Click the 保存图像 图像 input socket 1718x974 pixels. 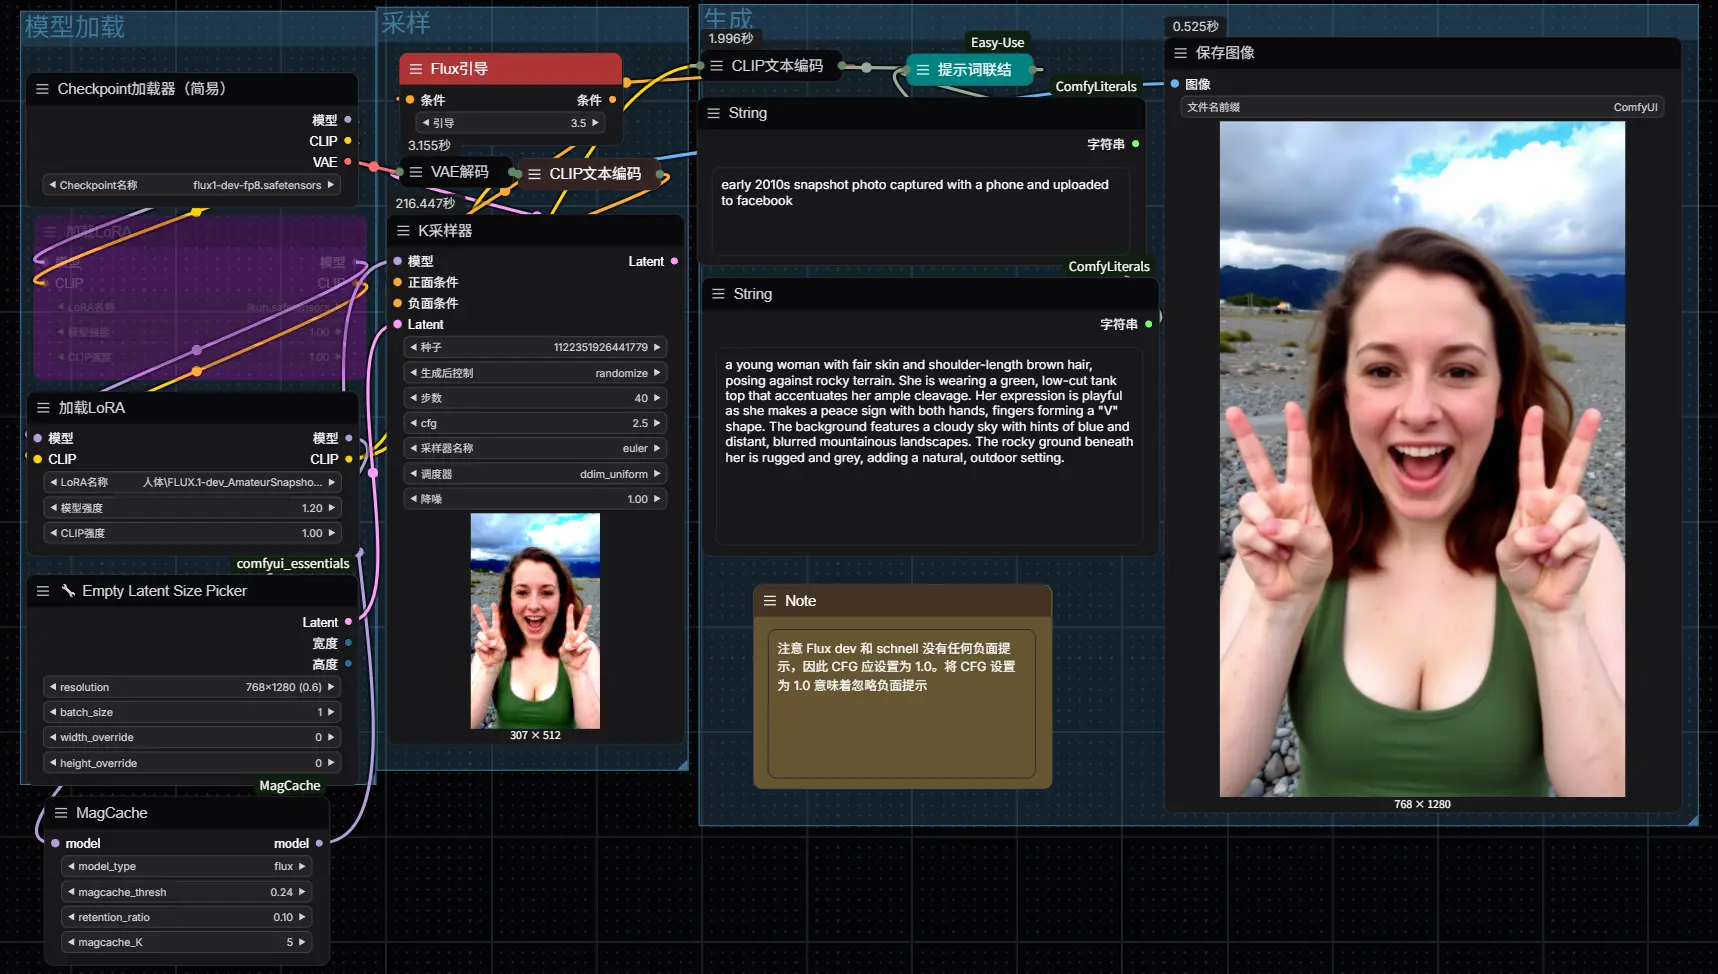[1175, 84]
